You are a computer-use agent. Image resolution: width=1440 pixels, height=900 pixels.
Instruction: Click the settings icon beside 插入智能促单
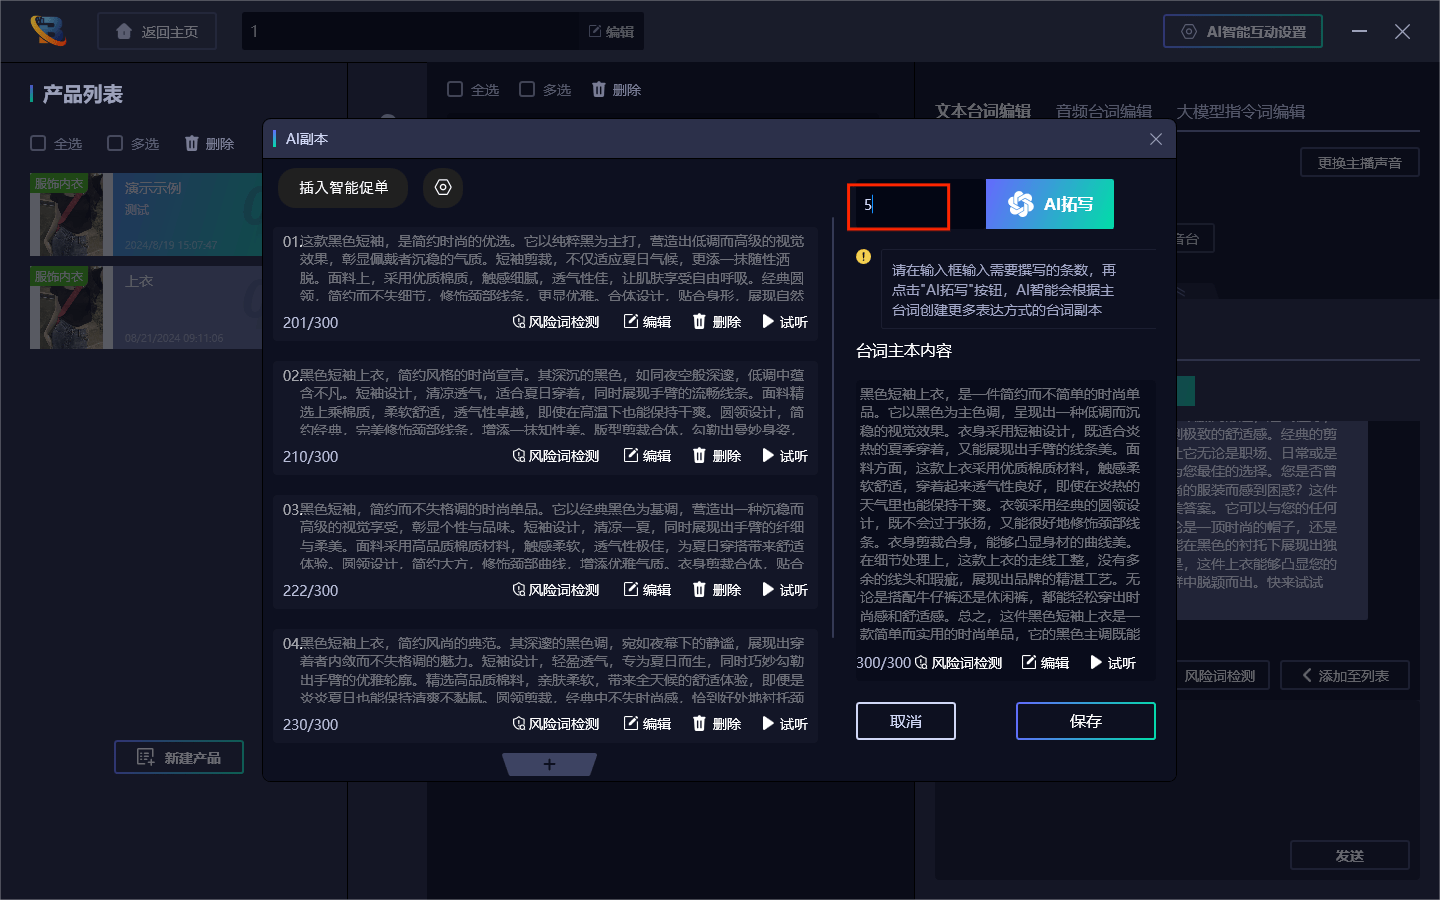443,187
